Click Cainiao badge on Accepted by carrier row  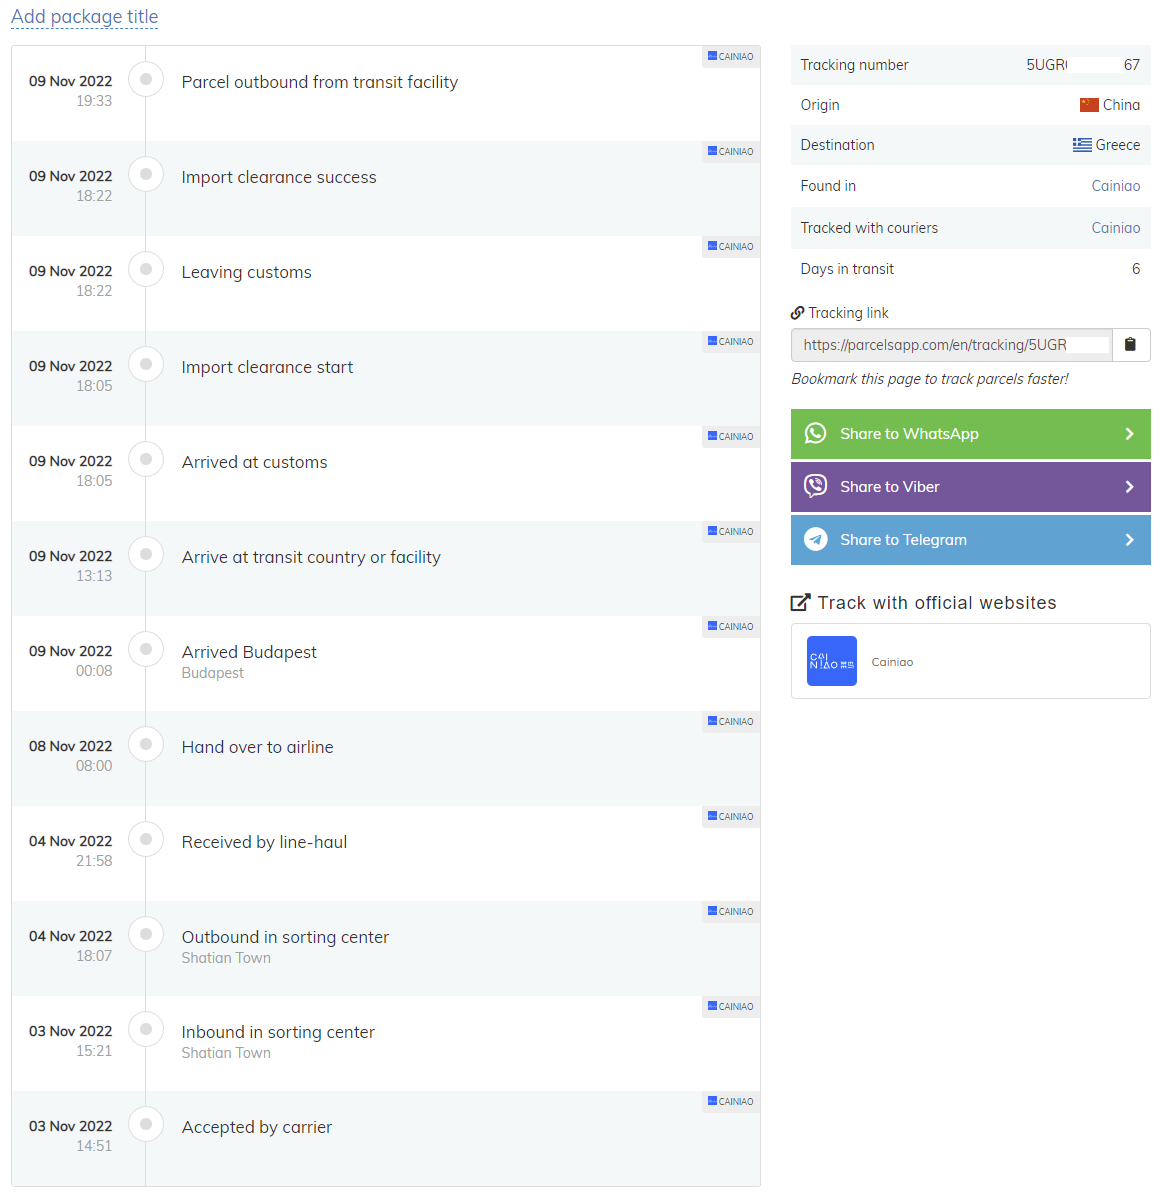tap(731, 1102)
